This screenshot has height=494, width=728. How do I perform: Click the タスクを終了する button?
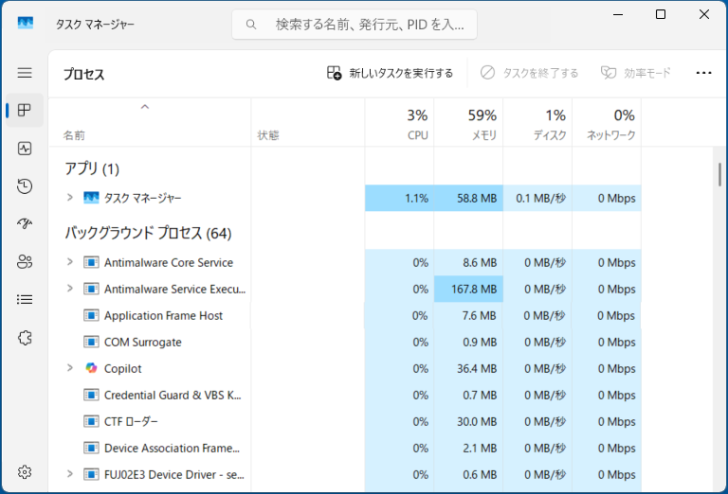(x=529, y=73)
